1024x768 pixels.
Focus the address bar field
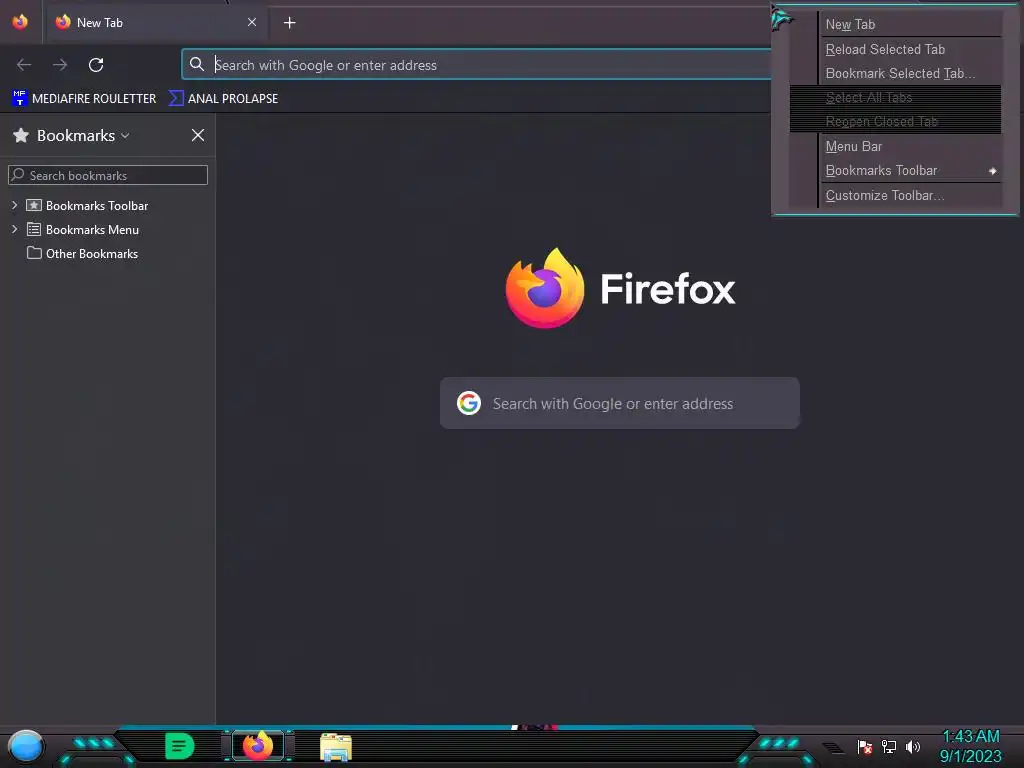[x=477, y=65]
